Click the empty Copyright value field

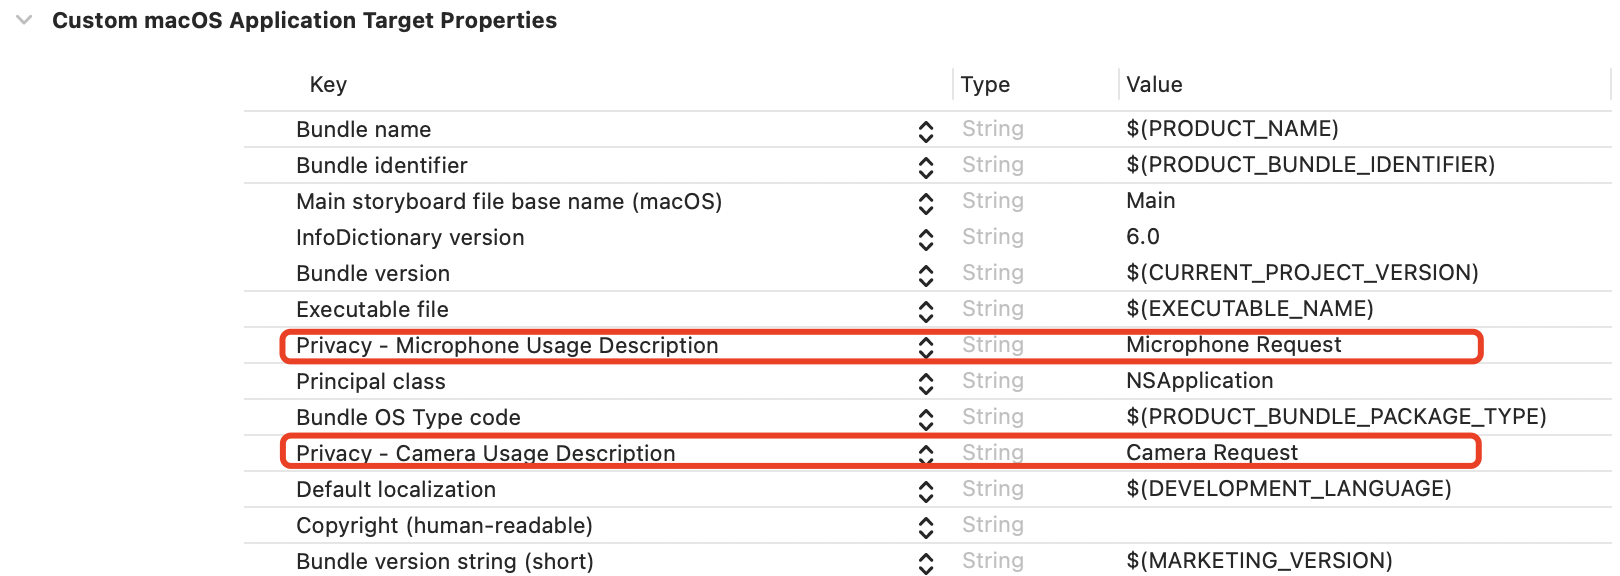point(1300,525)
